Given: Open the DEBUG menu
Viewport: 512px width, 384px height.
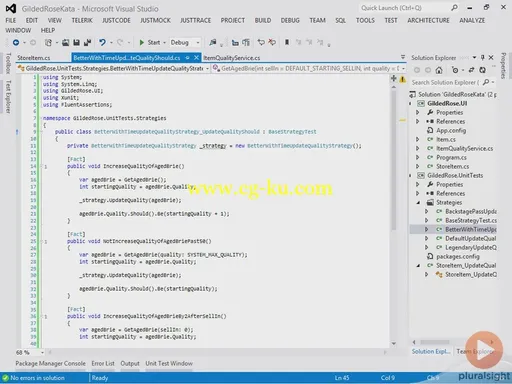Looking at the screenshot, I should coord(290,20).
